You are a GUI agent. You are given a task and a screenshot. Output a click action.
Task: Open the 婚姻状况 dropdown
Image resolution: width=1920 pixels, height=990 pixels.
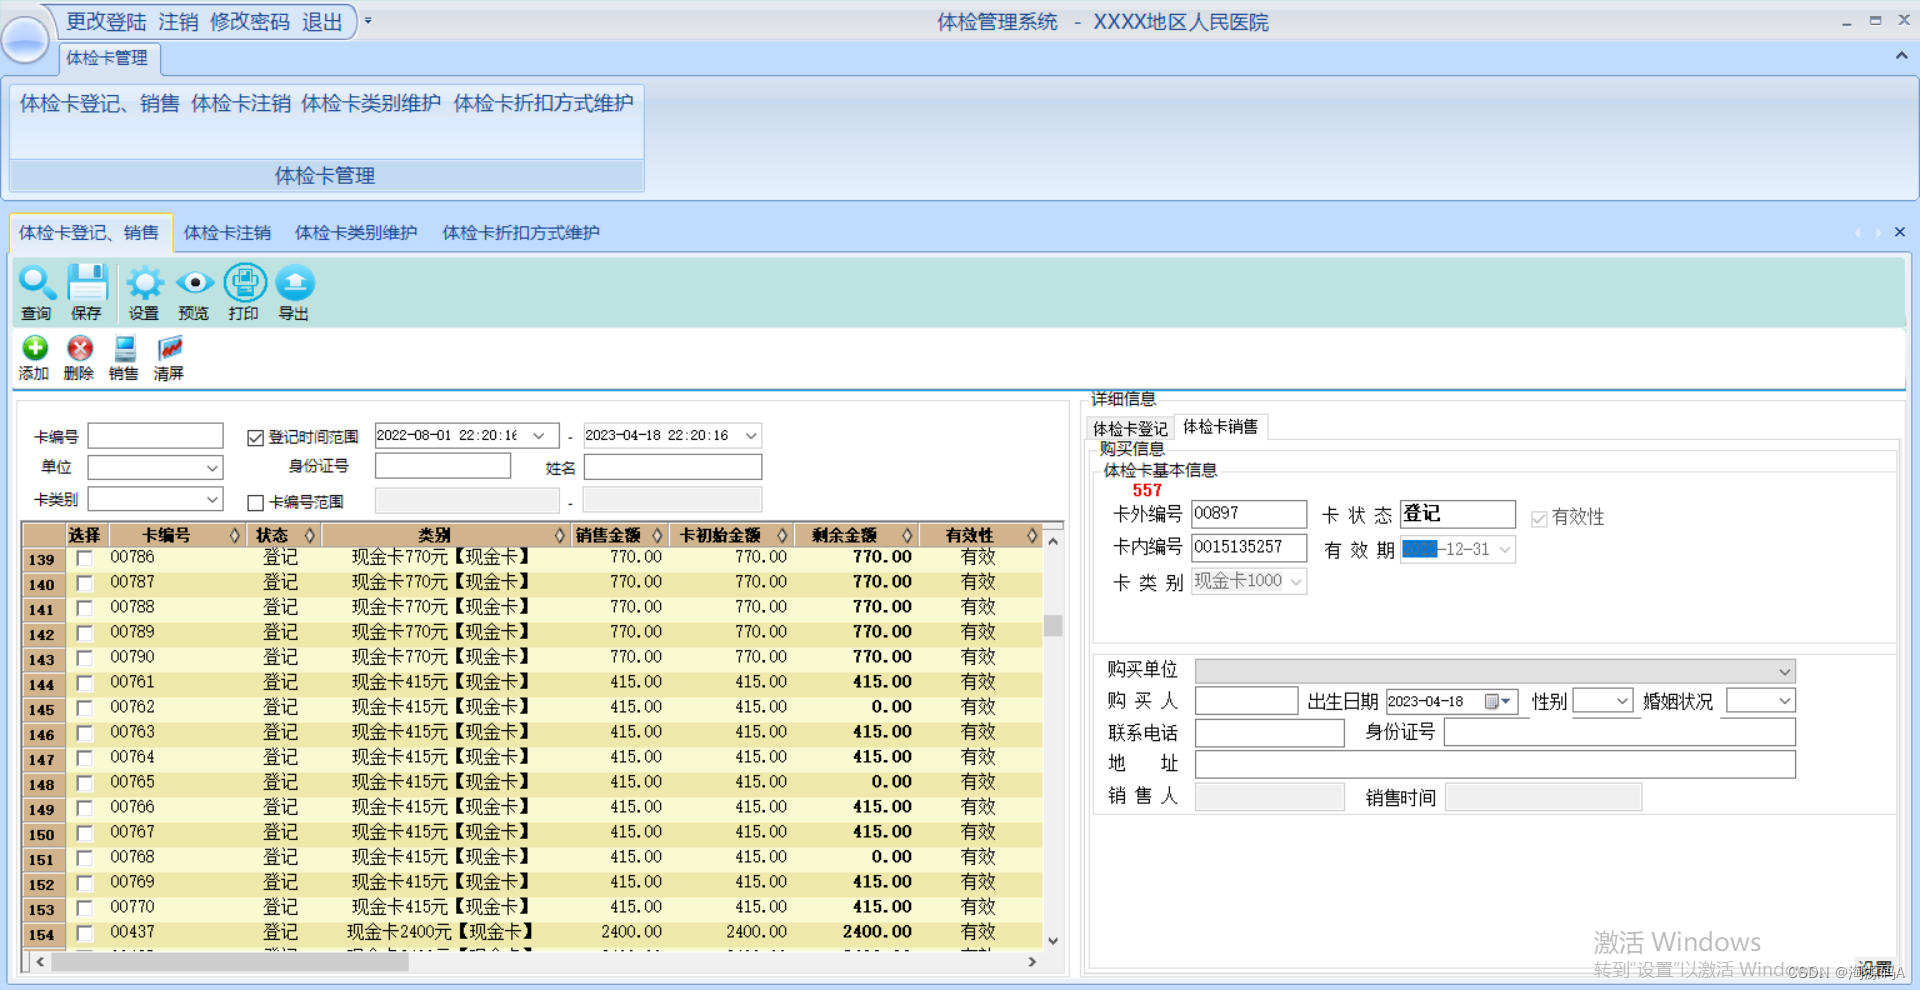[1785, 701]
